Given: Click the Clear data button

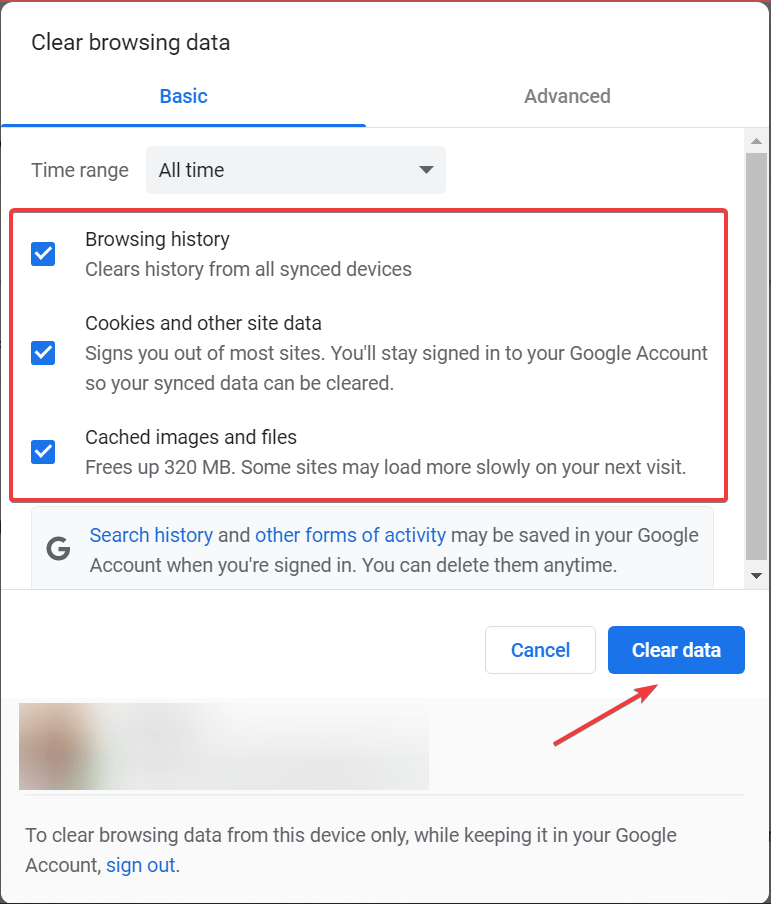Looking at the screenshot, I should (x=676, y=650).
